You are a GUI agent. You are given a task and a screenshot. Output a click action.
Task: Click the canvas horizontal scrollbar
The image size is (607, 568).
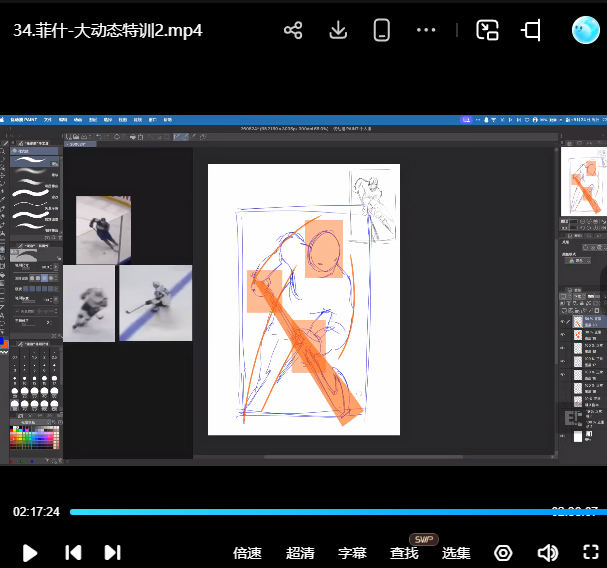pos(363,457)
